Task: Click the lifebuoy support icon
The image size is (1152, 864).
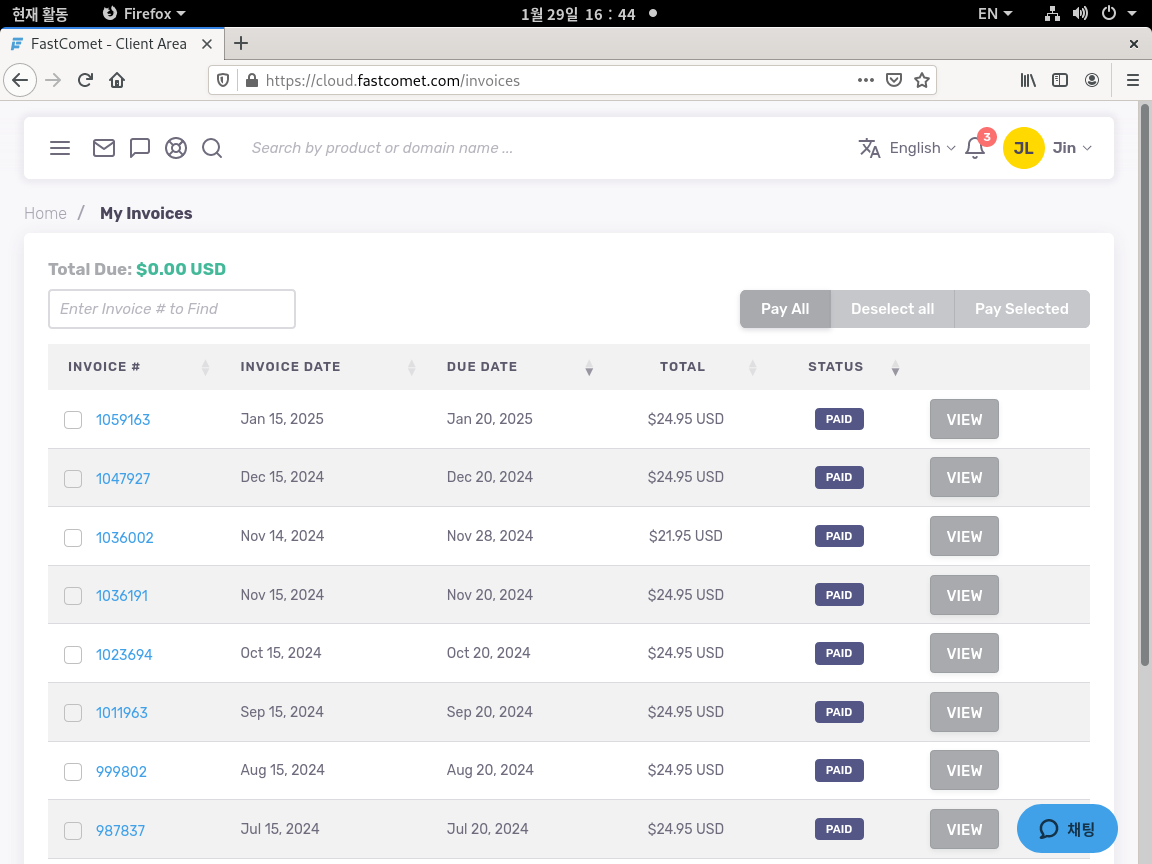Action: point(176,148)
